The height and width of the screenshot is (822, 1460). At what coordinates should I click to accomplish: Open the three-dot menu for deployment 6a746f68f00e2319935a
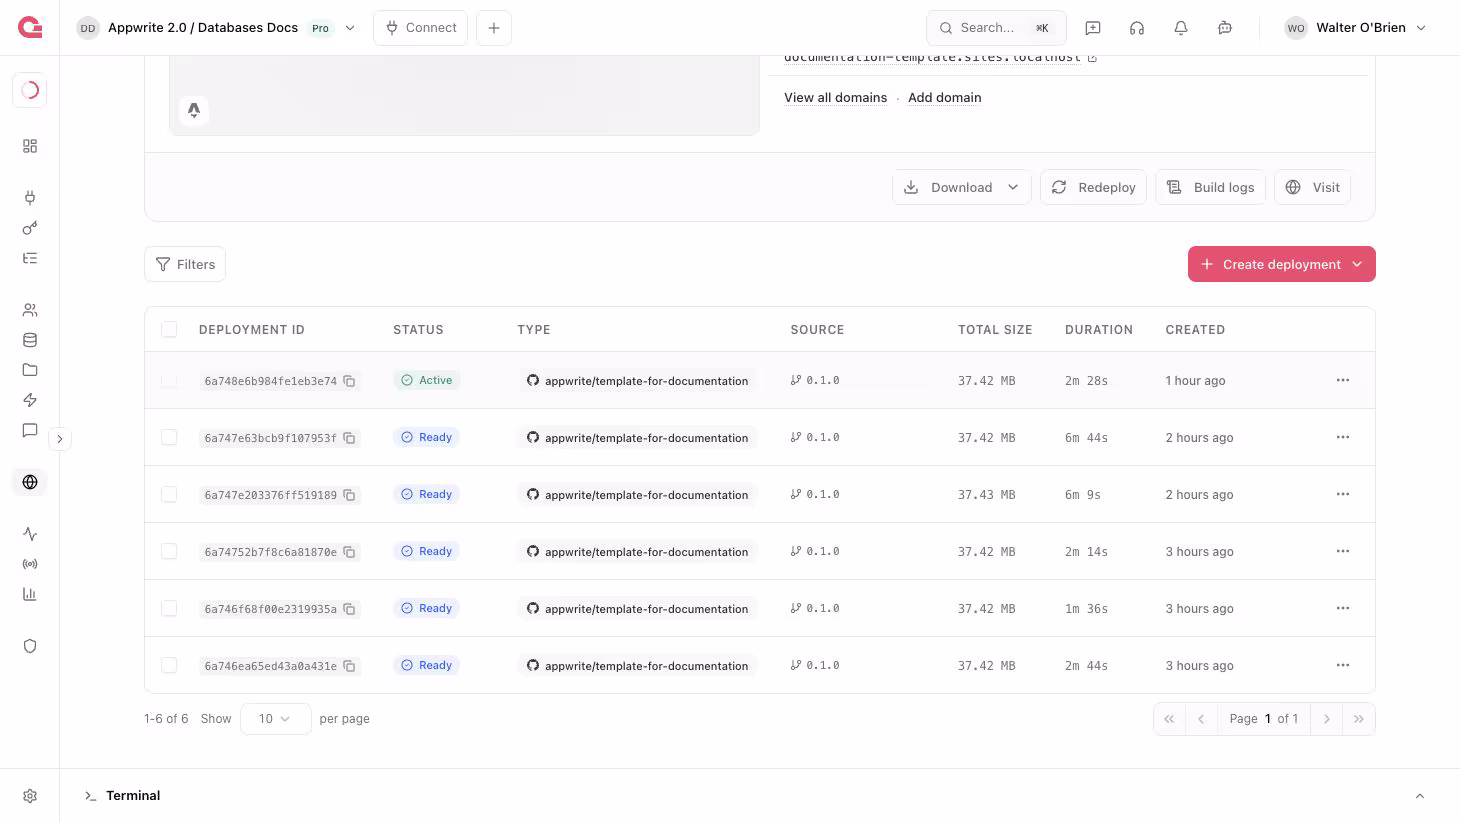point(1343,608)
